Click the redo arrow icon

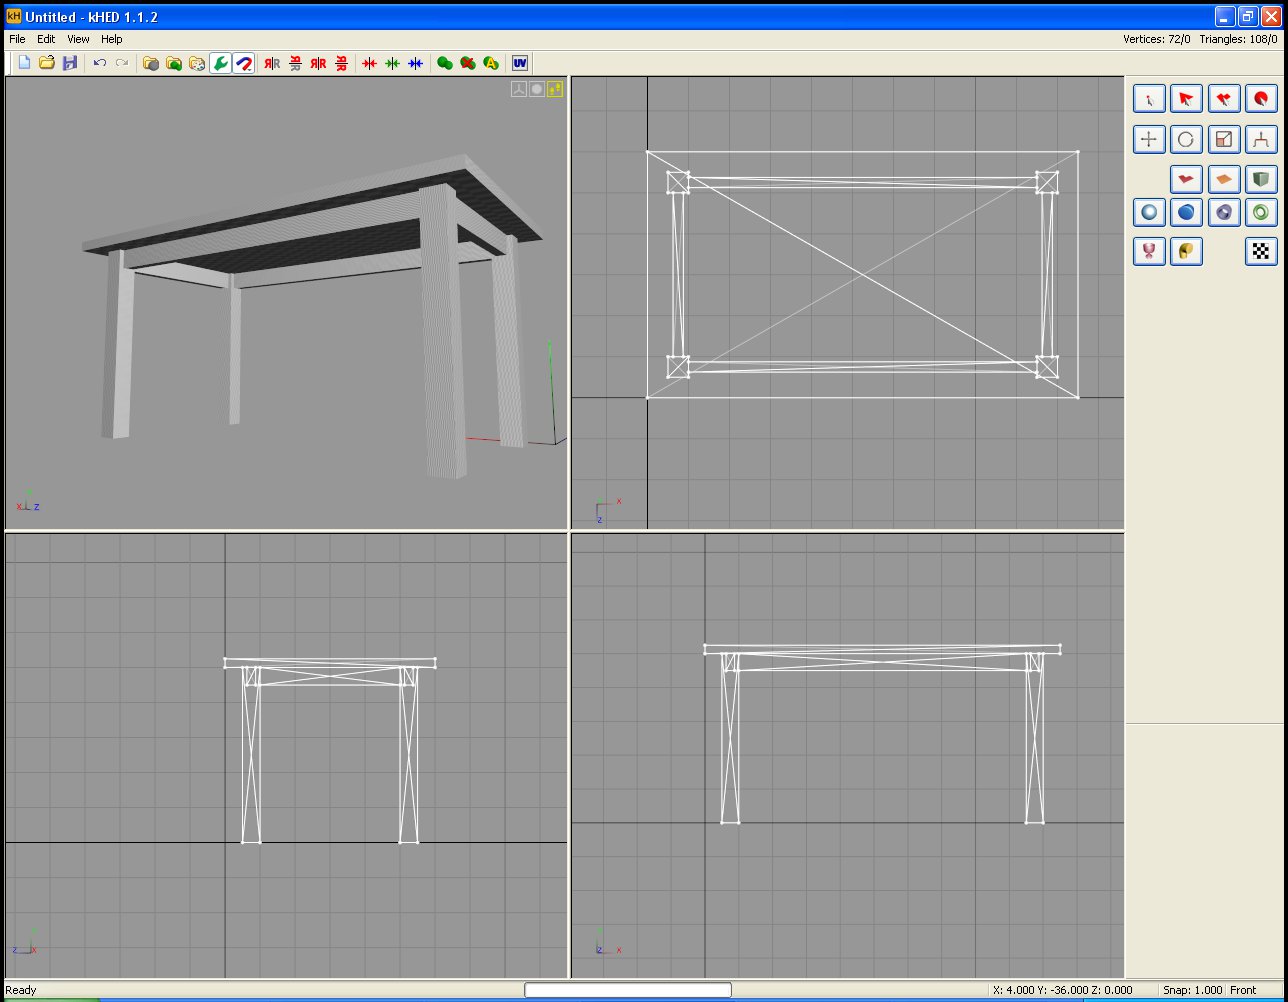122,63
